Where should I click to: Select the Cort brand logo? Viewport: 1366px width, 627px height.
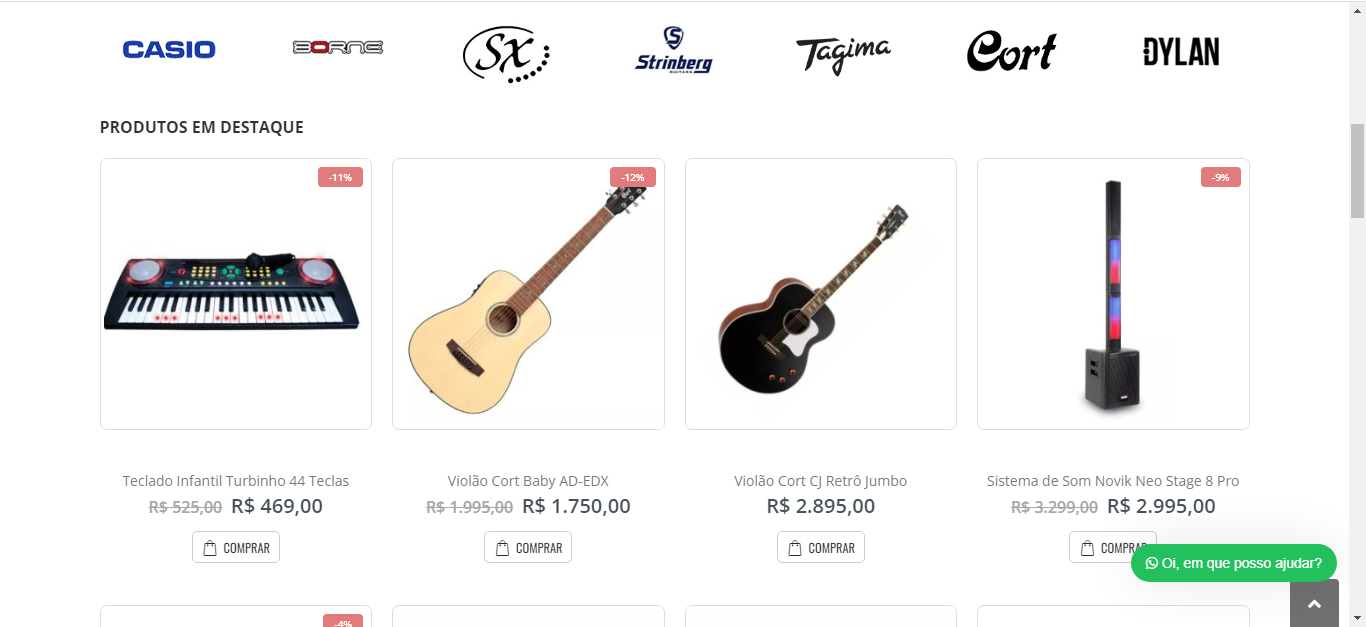pos(1011,52)
